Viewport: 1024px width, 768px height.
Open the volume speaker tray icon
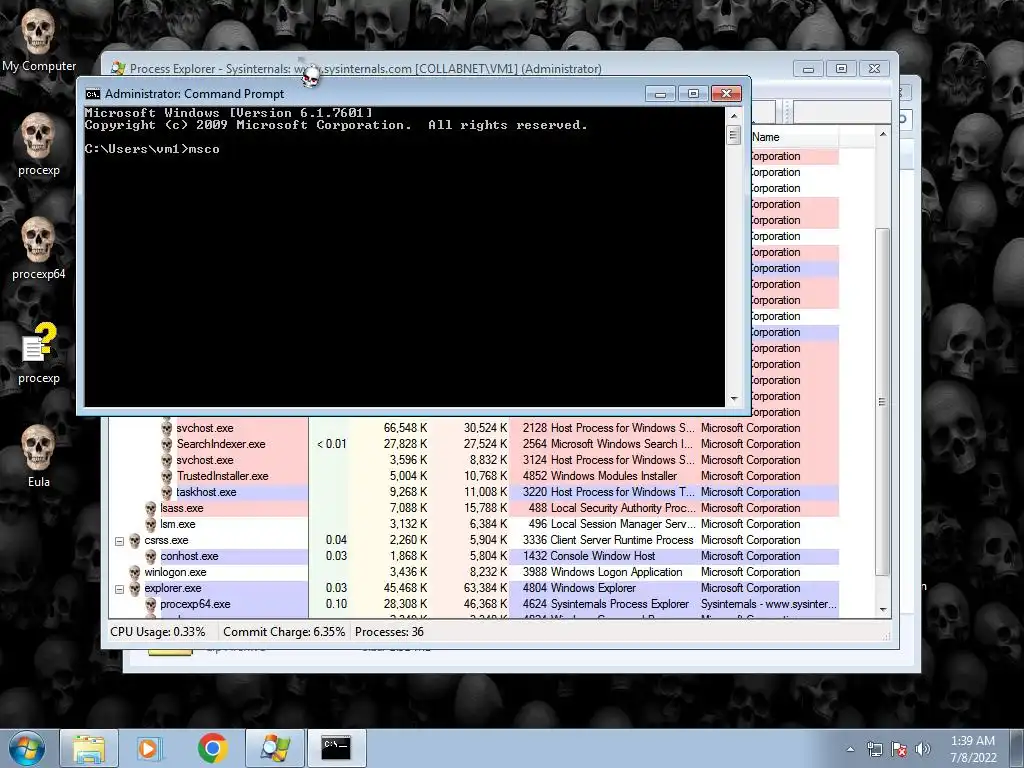click(923, 749)
